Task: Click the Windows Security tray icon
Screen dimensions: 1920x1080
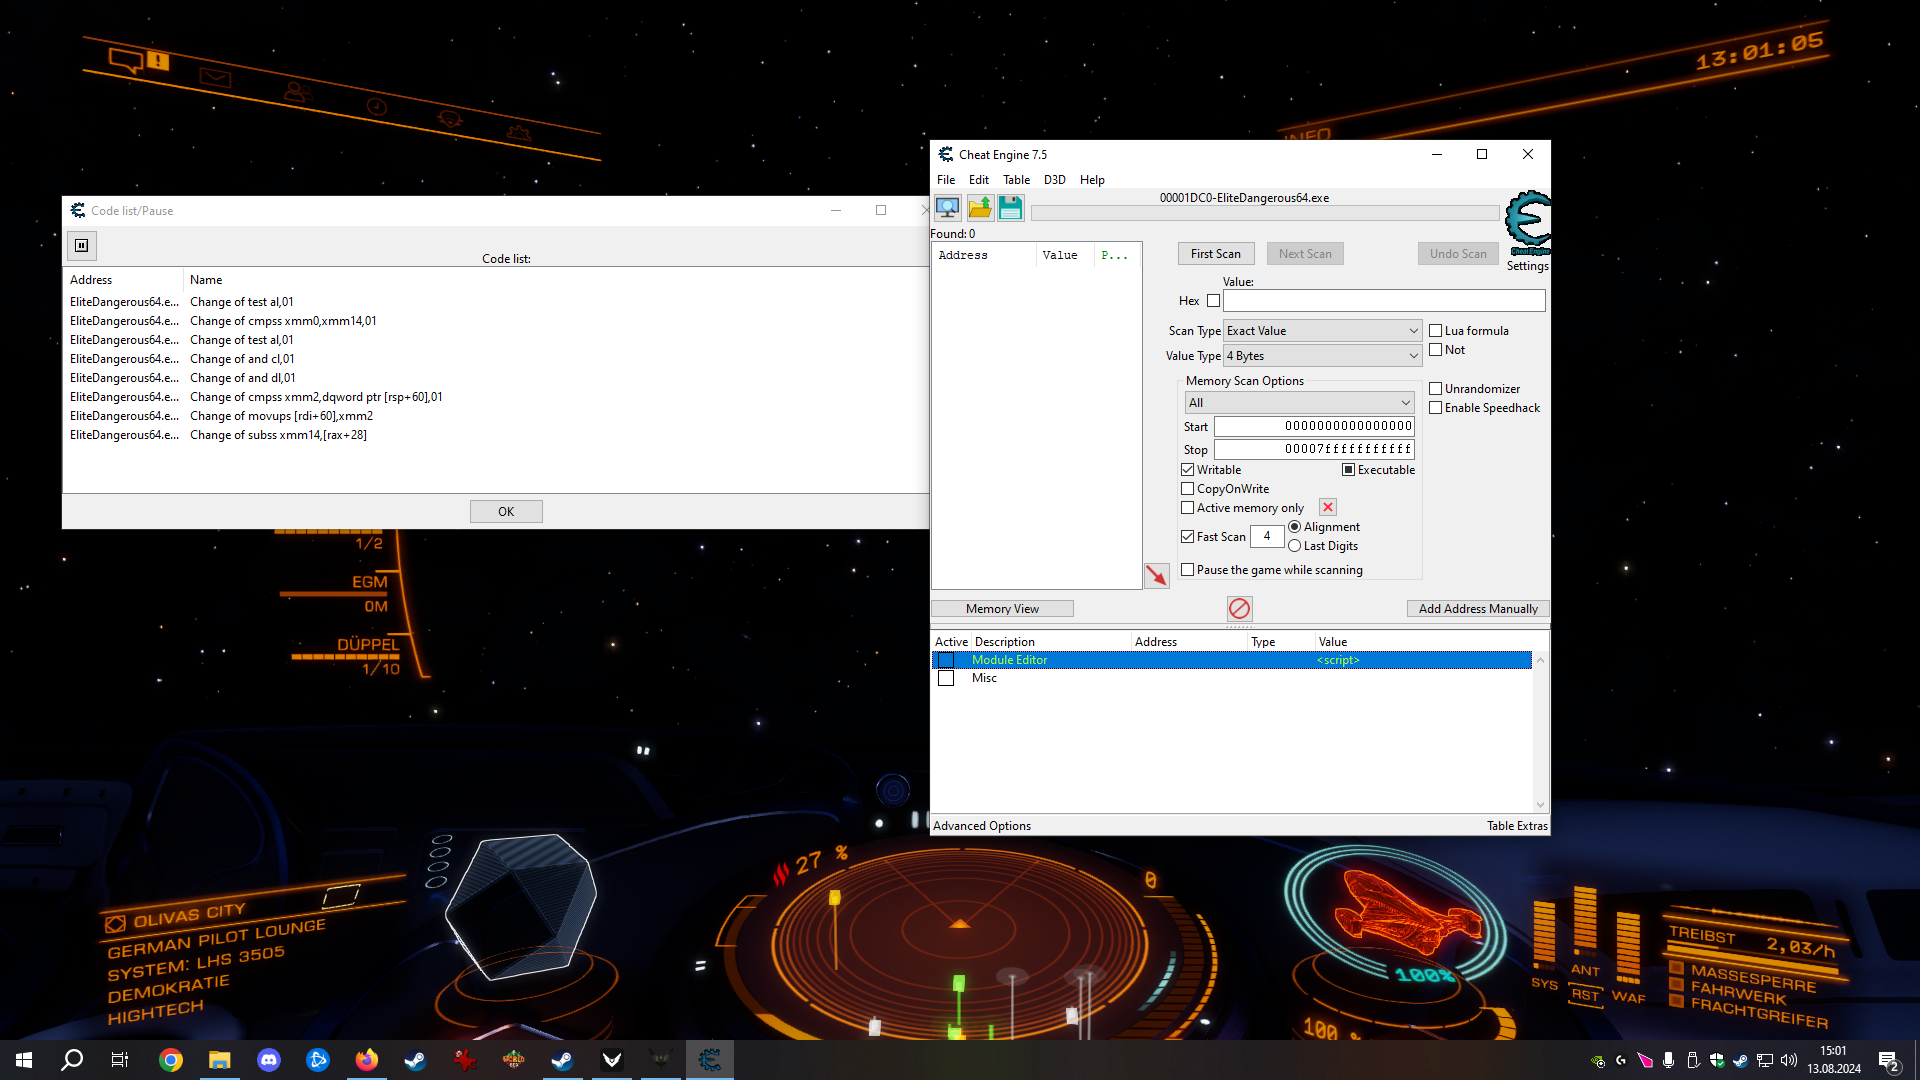Action: click(1717, 1060)
